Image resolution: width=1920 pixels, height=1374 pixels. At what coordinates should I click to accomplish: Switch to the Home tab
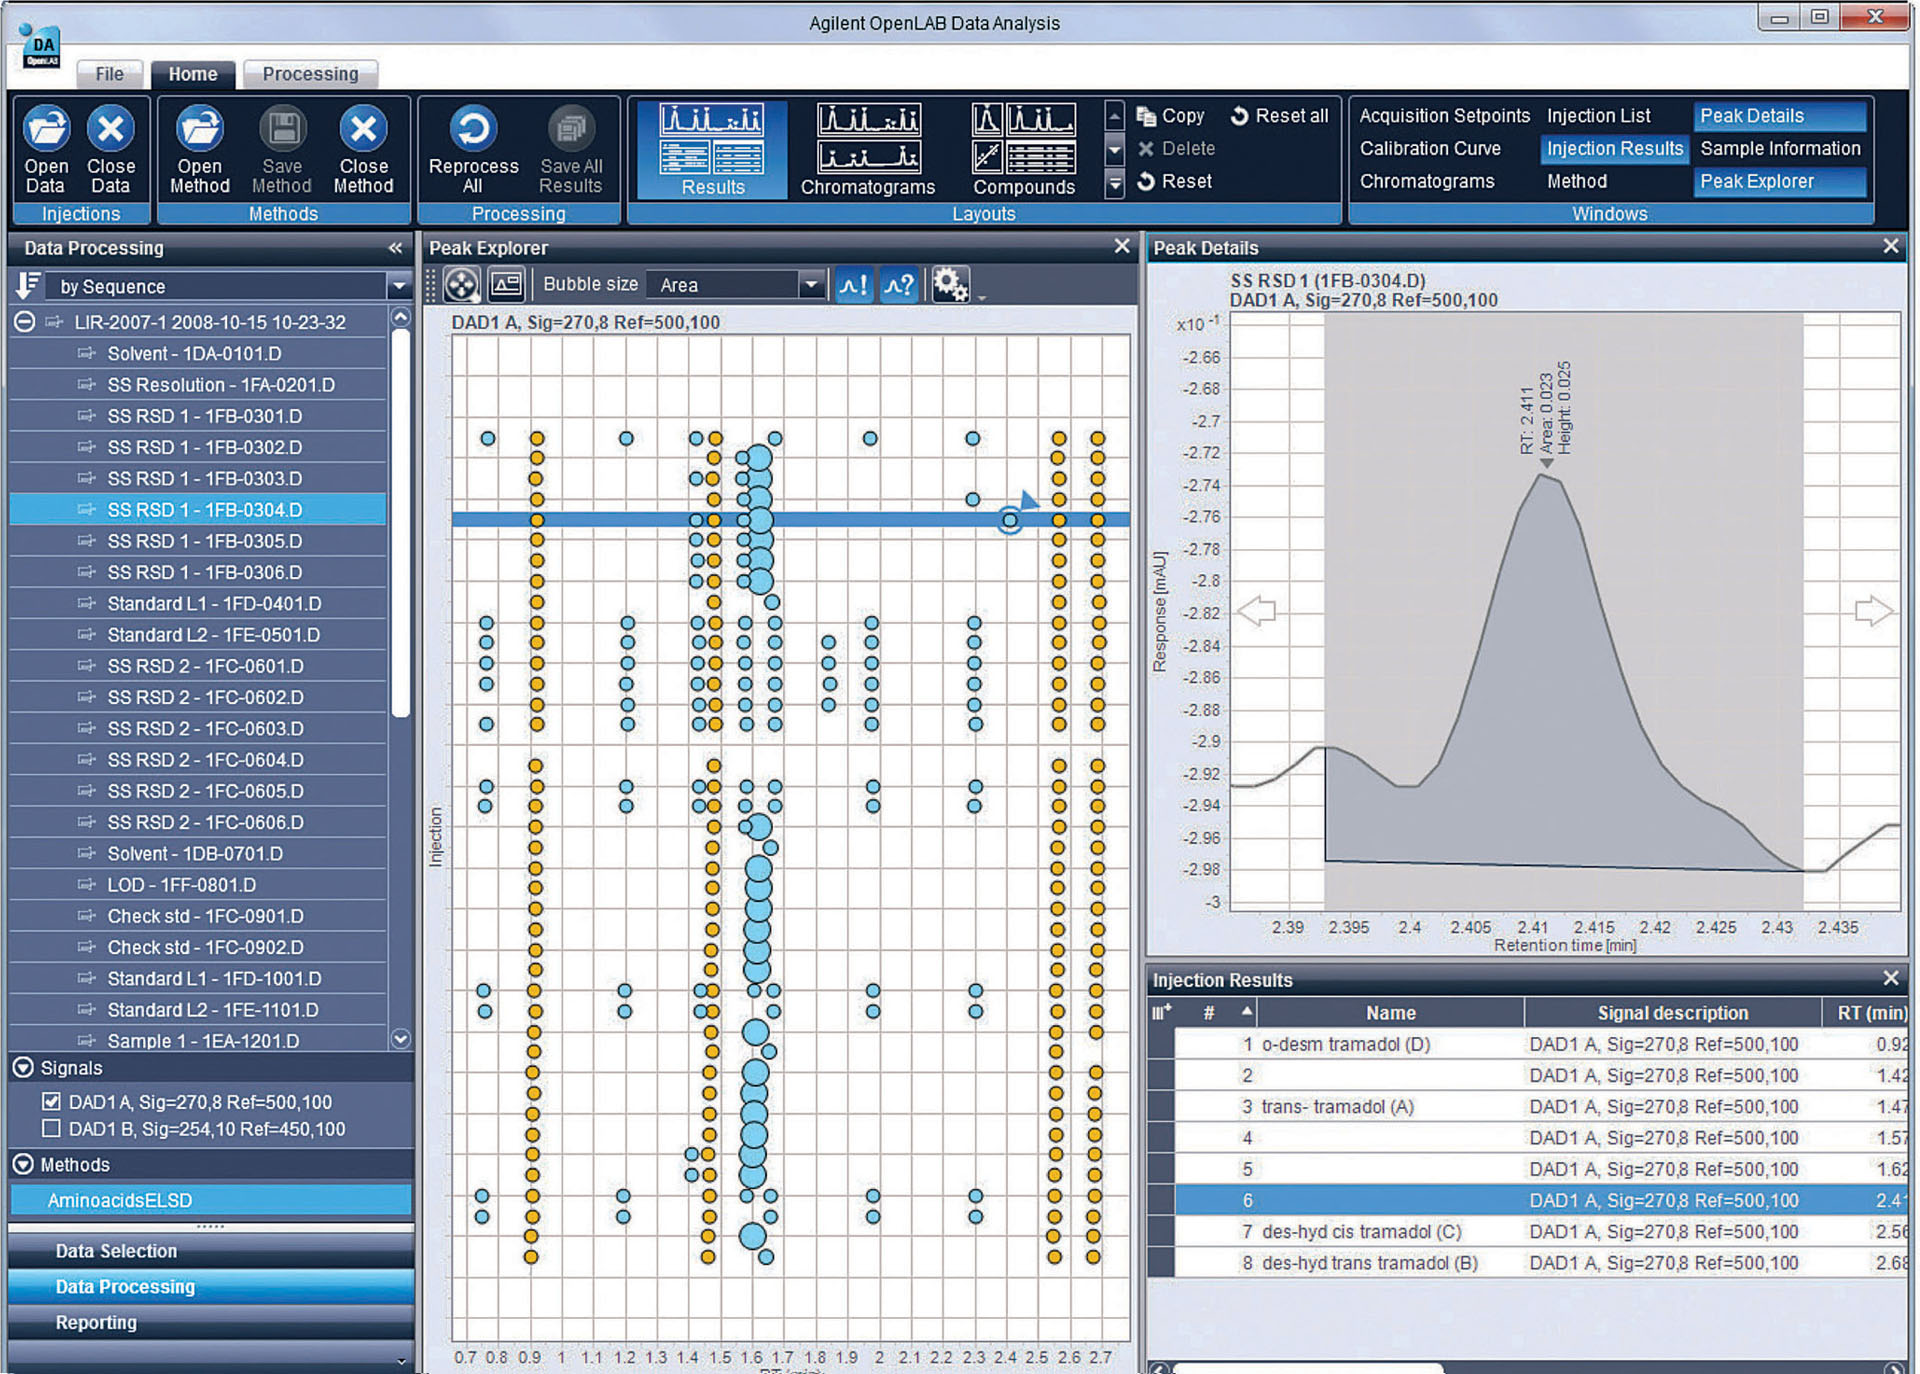pos(193,74)
